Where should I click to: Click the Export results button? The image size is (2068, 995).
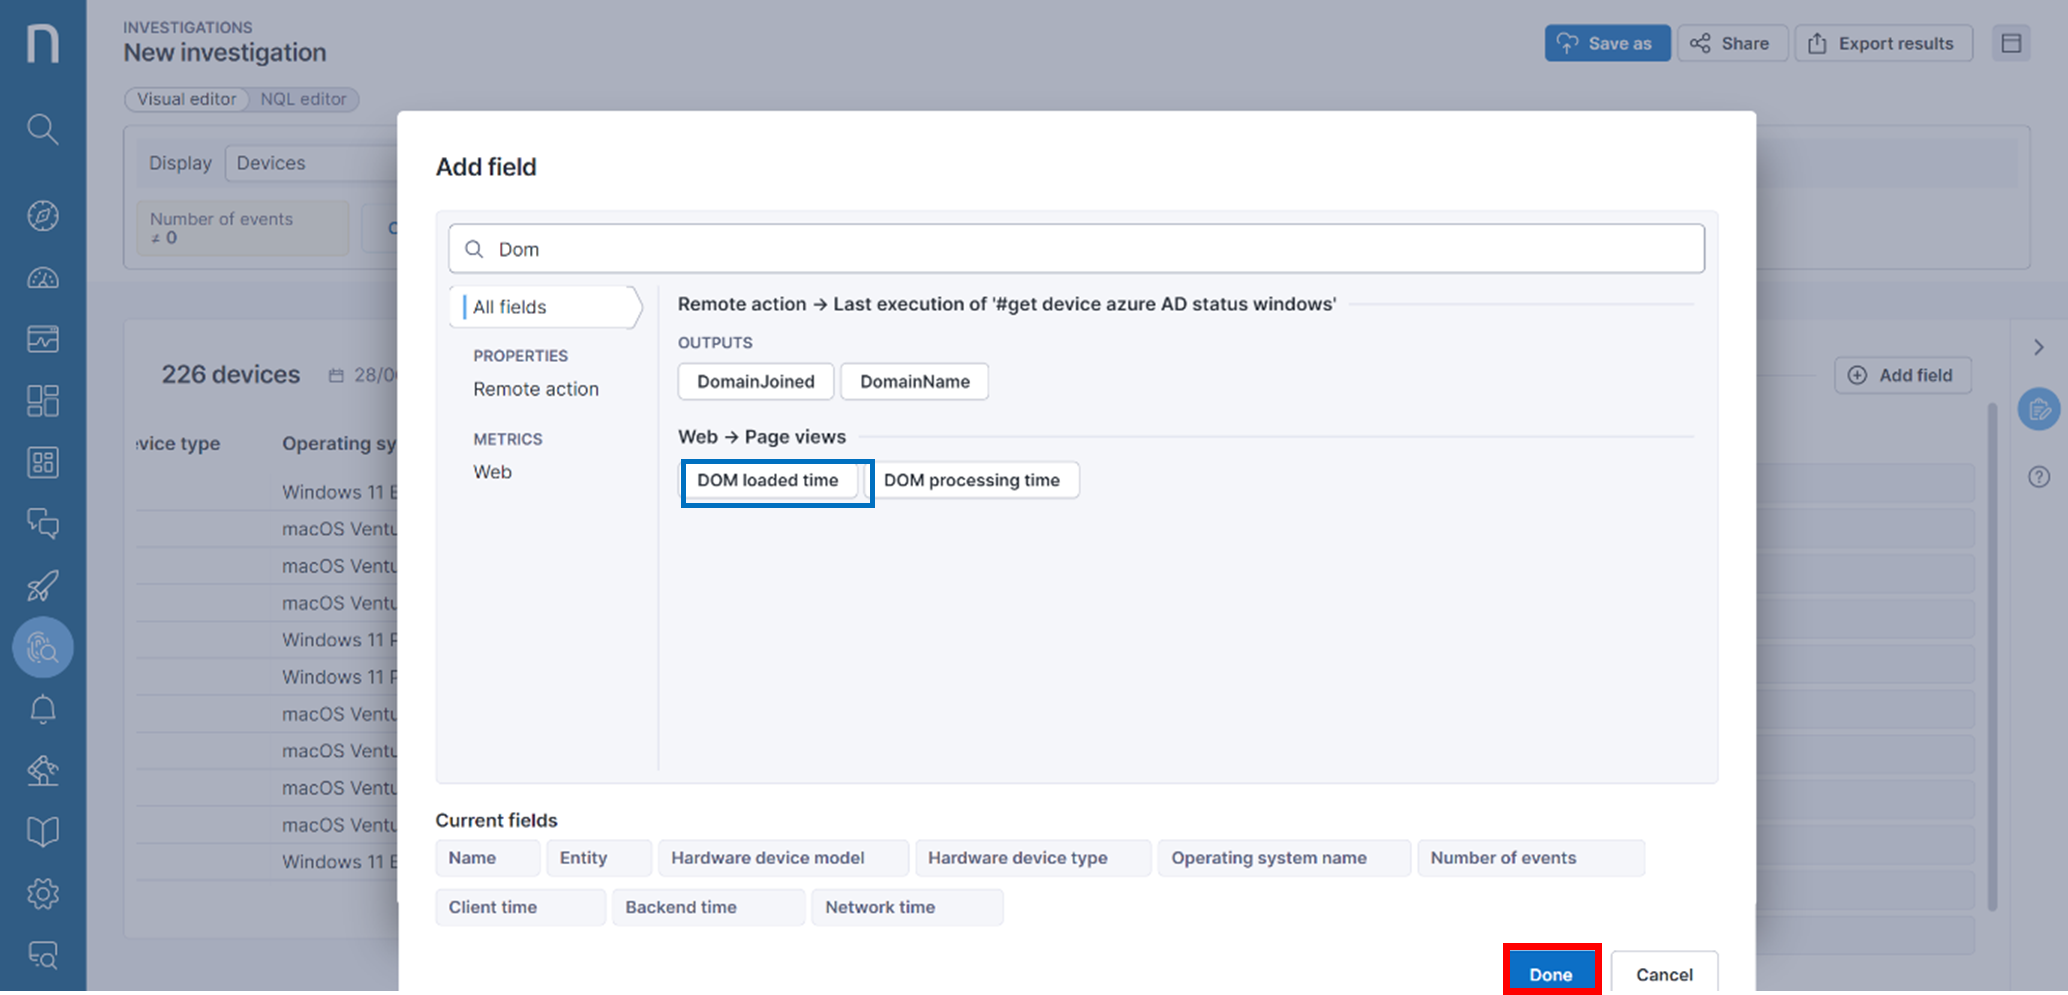click(1883, 43)
